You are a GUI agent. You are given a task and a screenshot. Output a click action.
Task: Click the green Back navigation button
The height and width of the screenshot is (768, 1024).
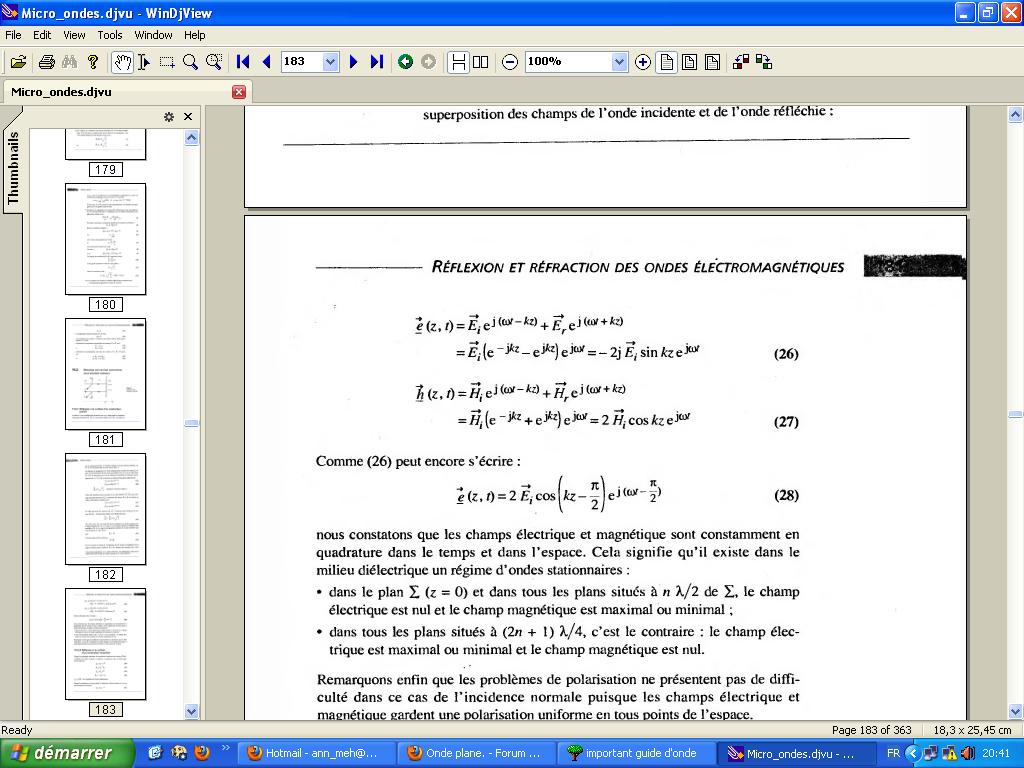pyautogui.click(x=405, y=62)
